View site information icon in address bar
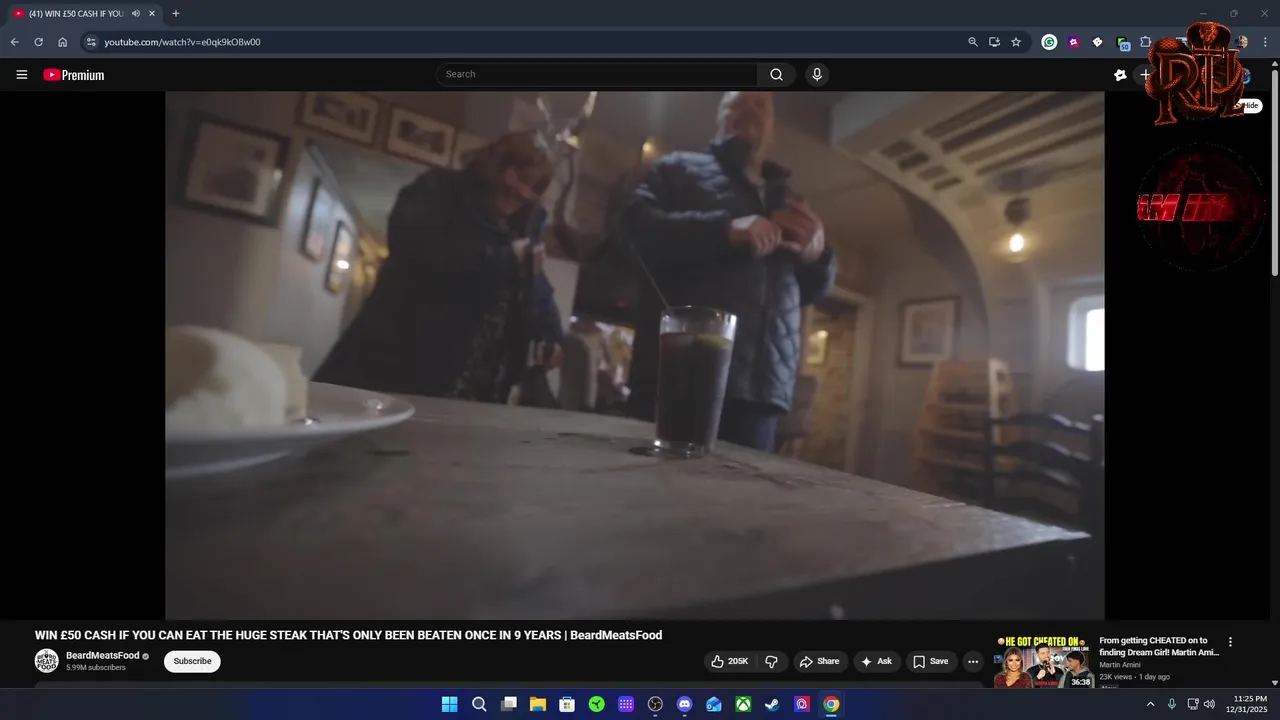Screen dimensions: 1280x720 click(x=90, y=42)
